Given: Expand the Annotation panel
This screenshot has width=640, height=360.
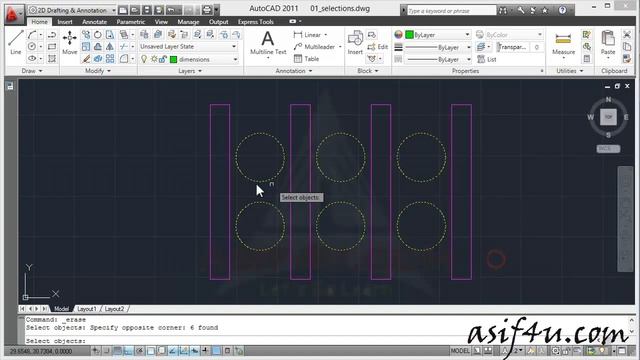Looking at the screenshot, I should point(293,71).
